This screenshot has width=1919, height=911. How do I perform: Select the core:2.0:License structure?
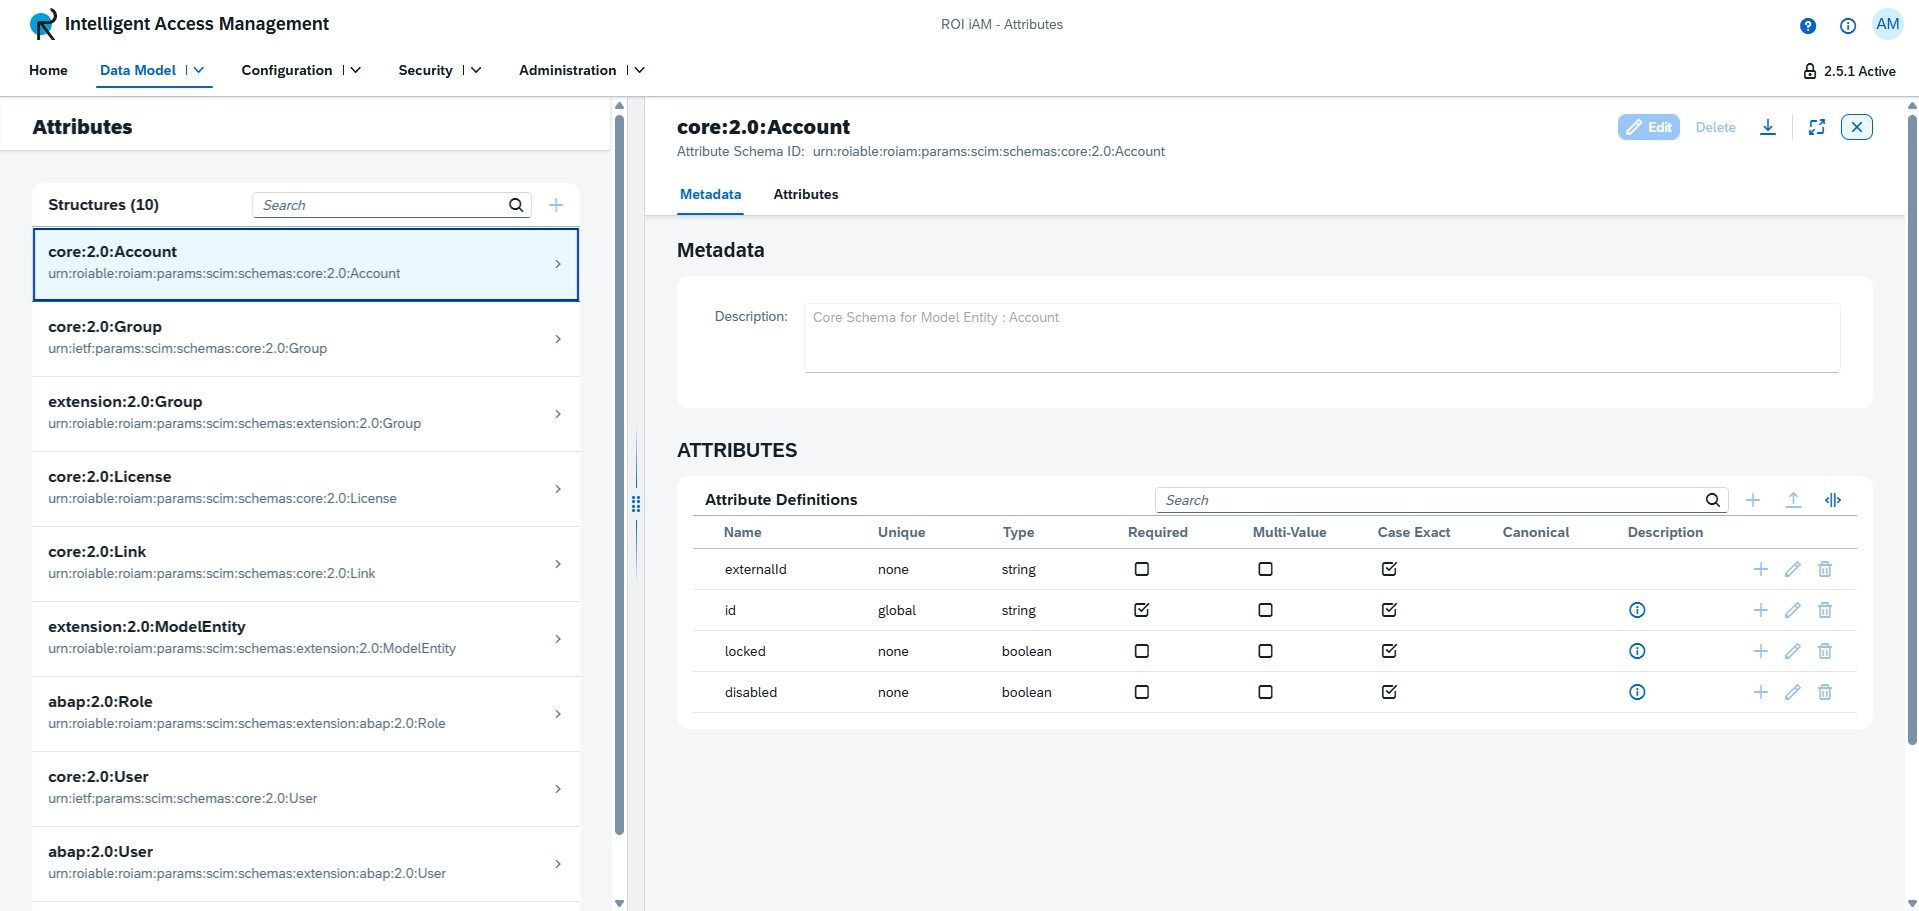pos(305,488)
